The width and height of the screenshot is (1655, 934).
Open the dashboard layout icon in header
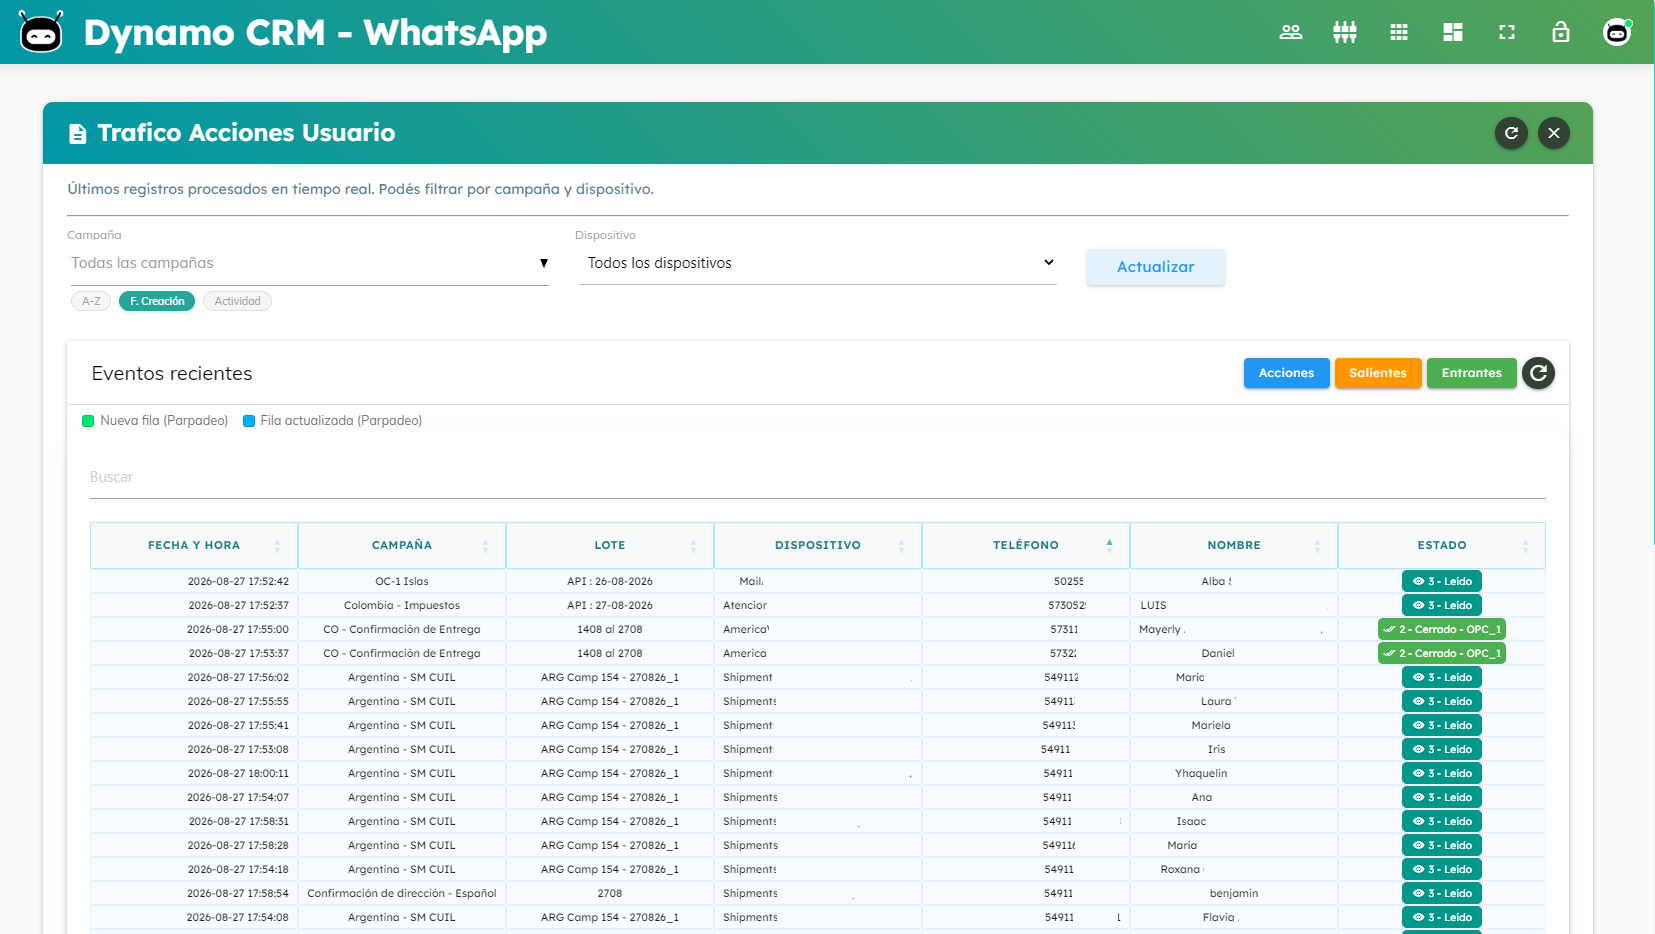click(1453, 32)
